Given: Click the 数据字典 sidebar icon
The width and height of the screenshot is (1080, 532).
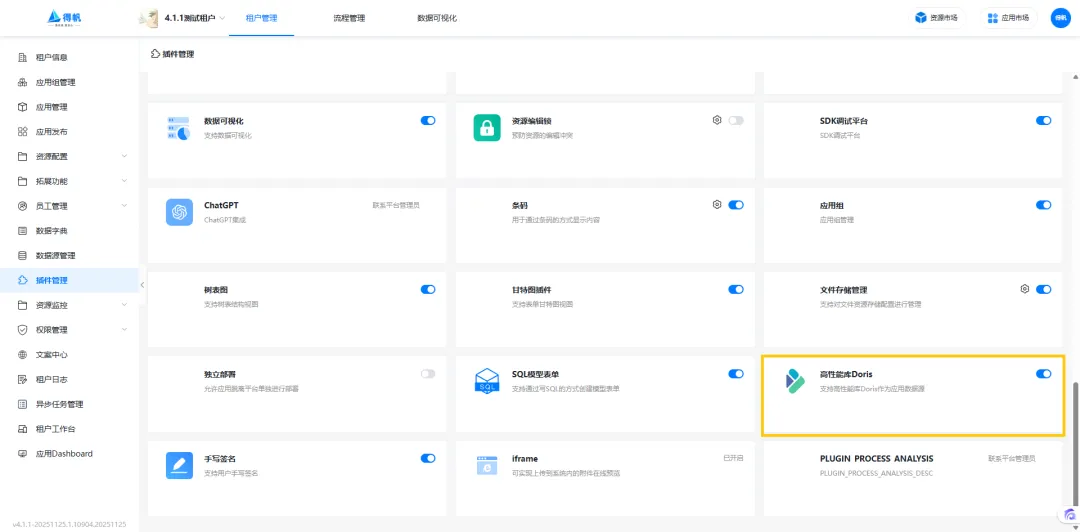Looking at the screenshot, I should tap(22, 231).
